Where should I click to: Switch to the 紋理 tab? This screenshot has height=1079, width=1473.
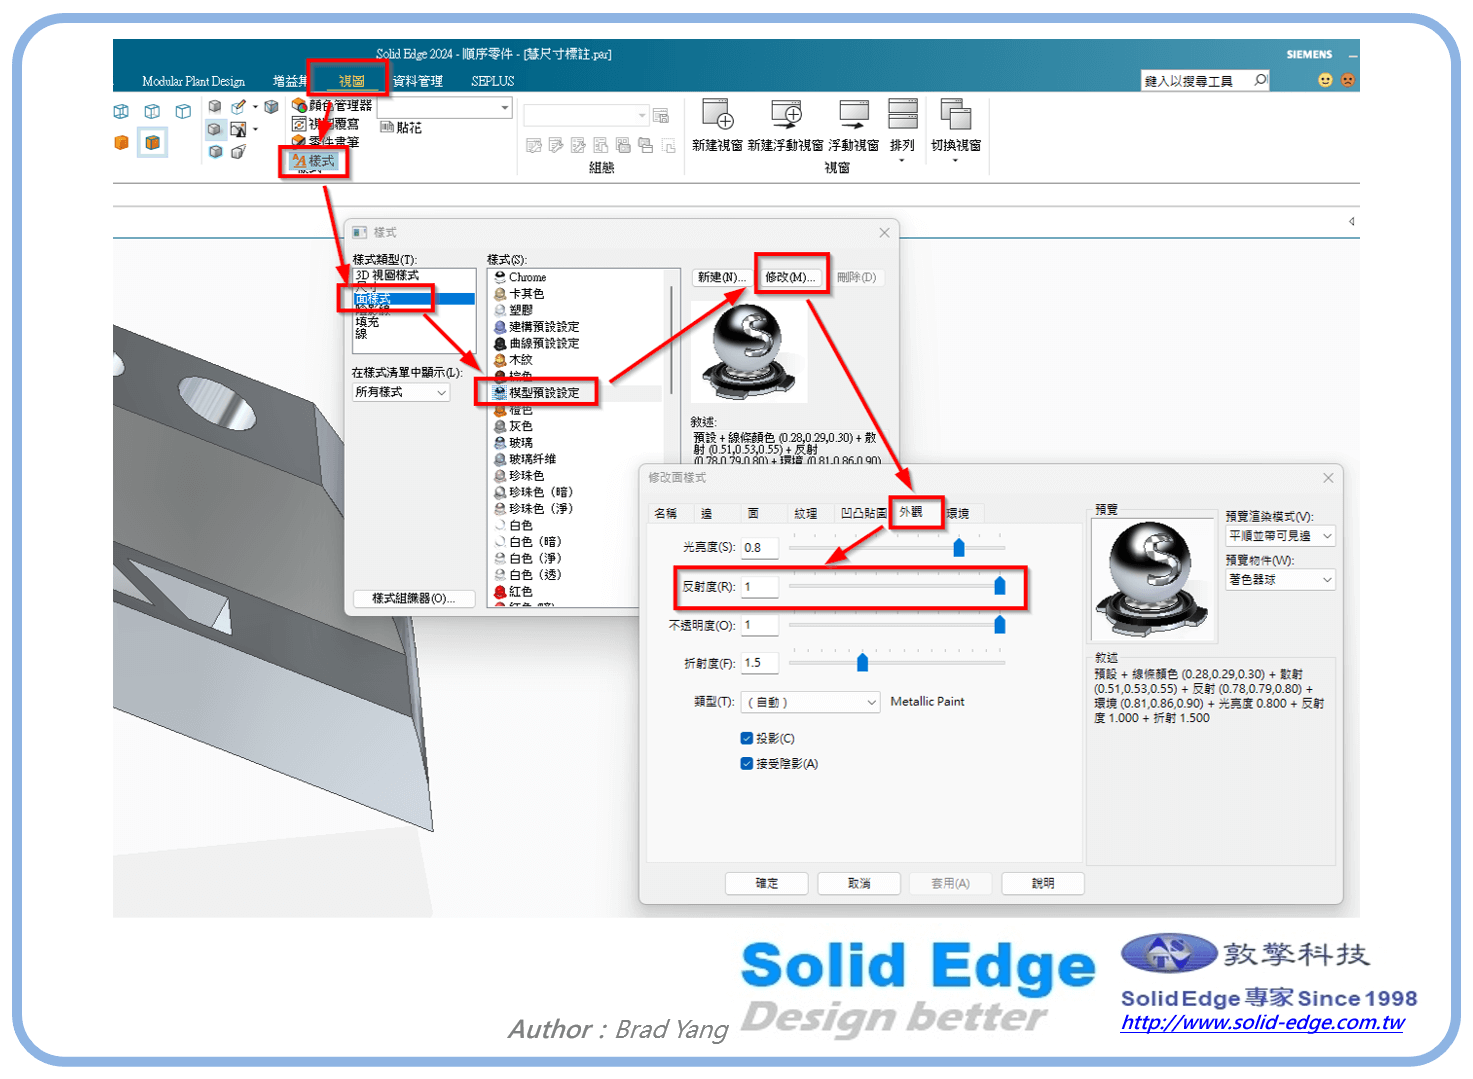[x=805, y=514]
